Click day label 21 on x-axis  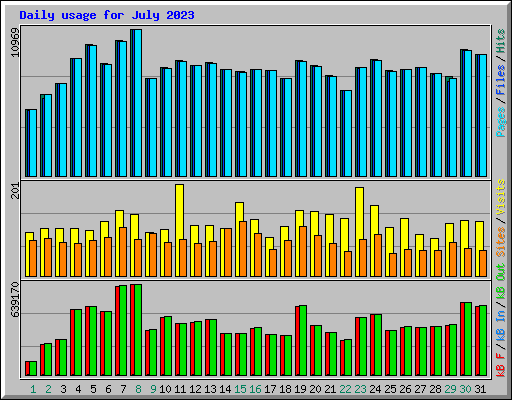click(x=330, y=389)
